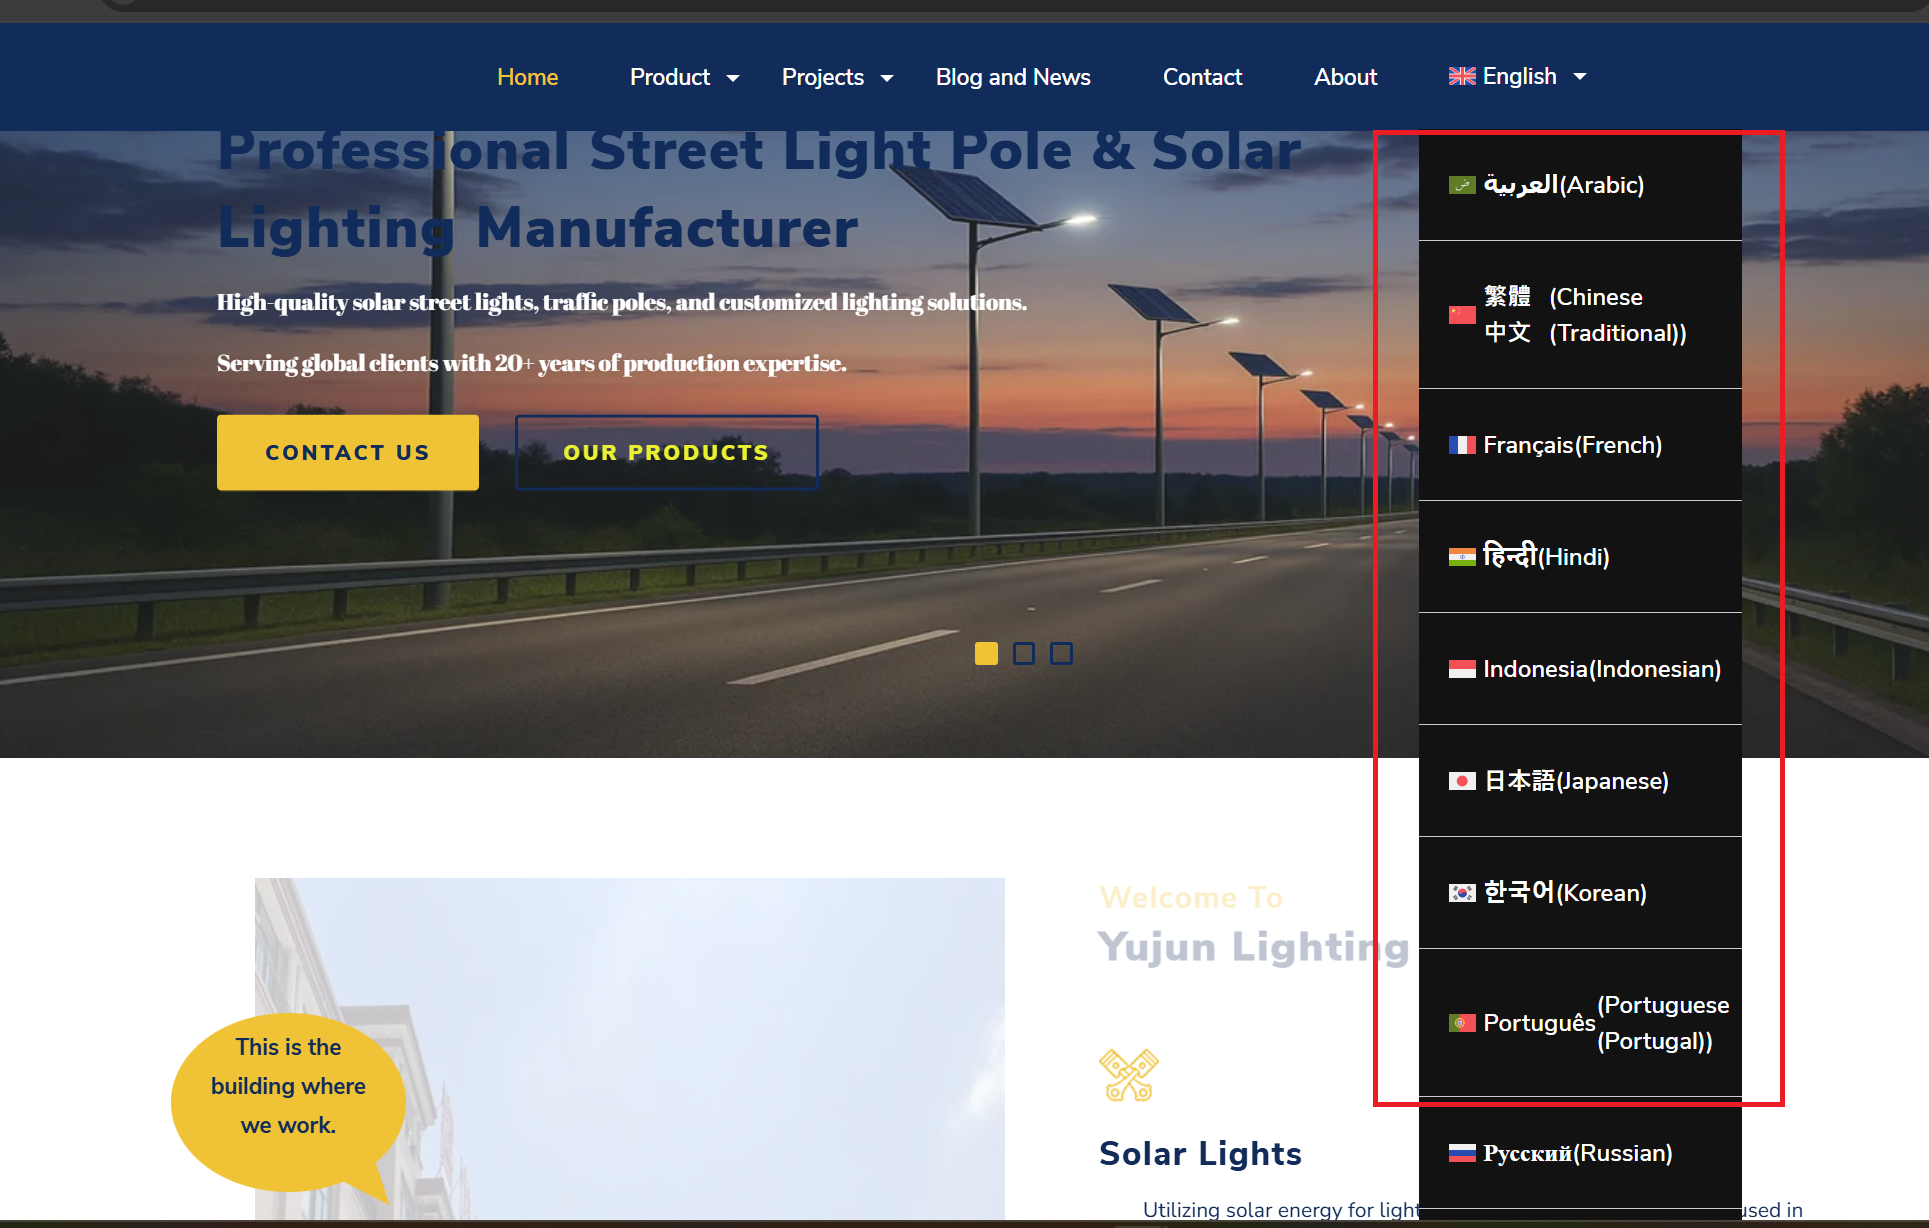
Task: Click the UK flag icon beside English
Action: pyautogui.click(x=1461, y=77)
